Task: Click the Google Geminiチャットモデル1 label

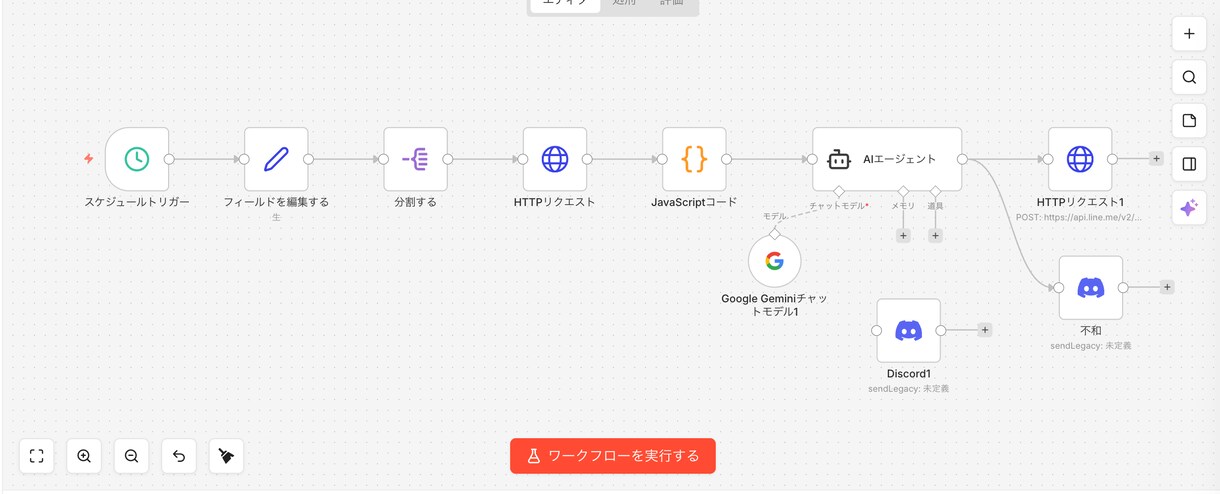Action: point(775,305)
